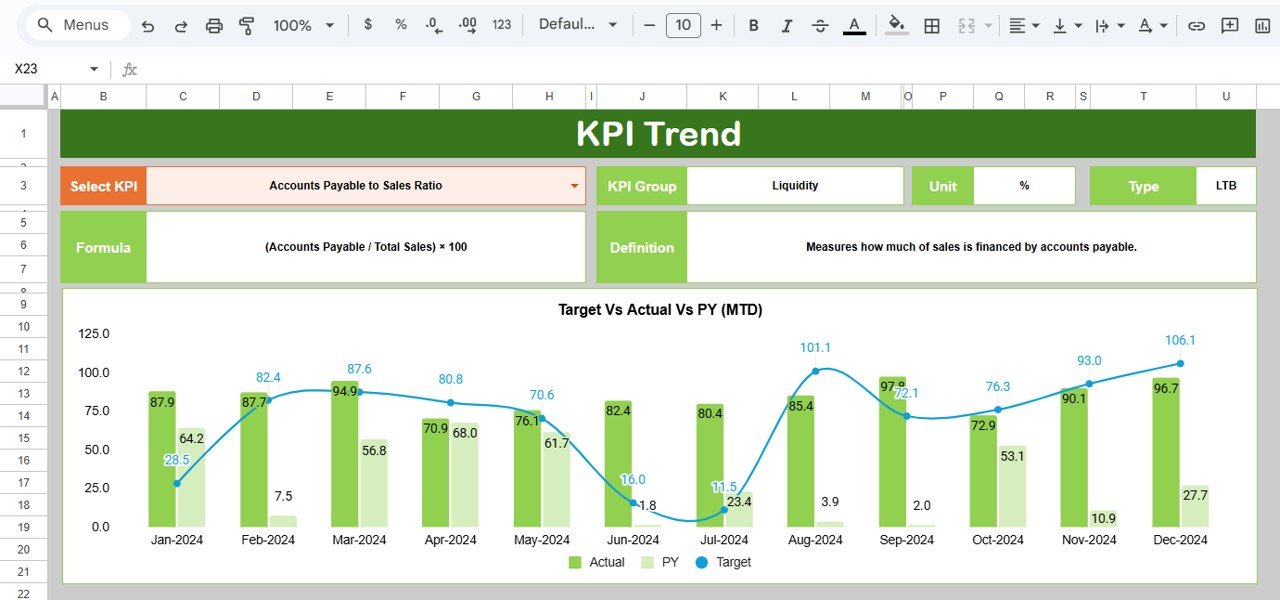Format value as percent
Image resolution: width=1280 pixels, height=600 pixels.
[400, 25]
